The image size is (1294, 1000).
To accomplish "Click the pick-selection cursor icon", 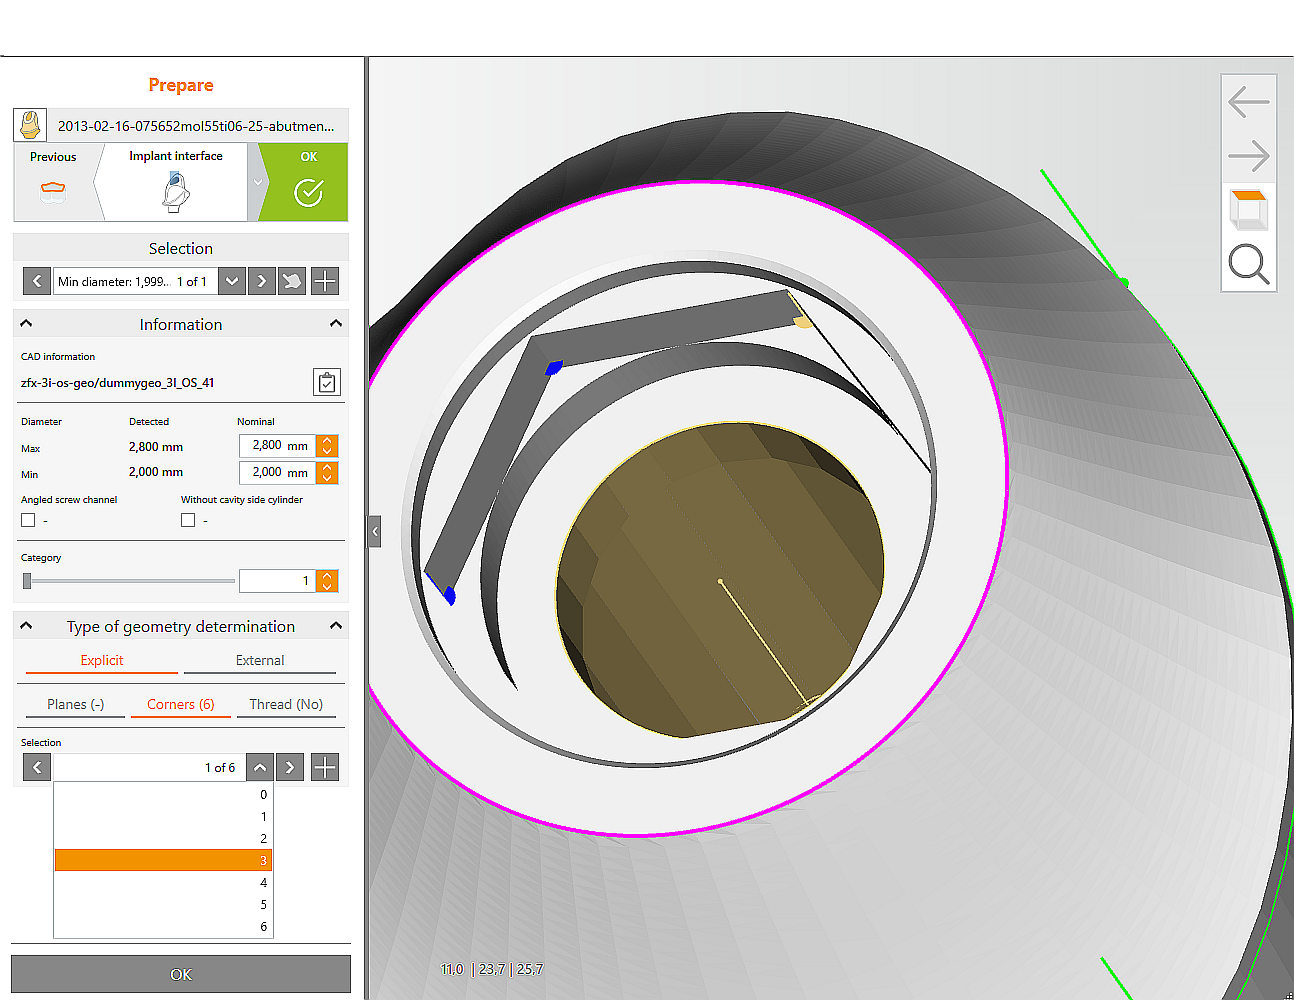I will (x=292, y=281).
